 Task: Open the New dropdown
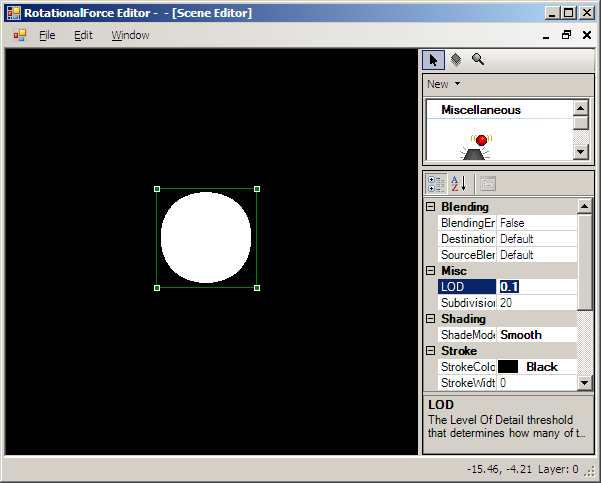(443, 84)
